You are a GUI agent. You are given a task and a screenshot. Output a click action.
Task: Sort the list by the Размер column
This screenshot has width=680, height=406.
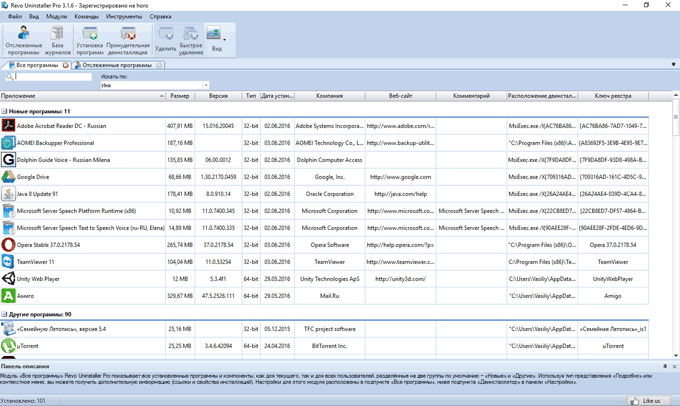click(x=180, y=96)
